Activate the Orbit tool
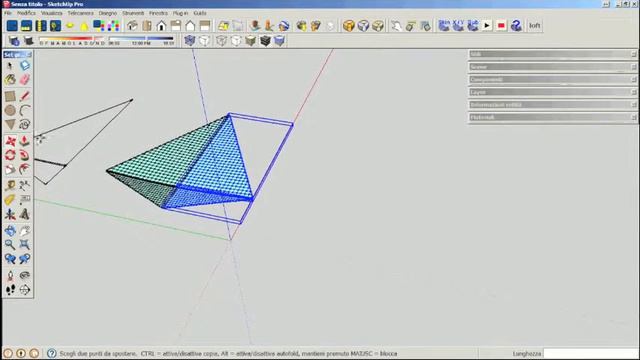 click(x=10, y=231)
